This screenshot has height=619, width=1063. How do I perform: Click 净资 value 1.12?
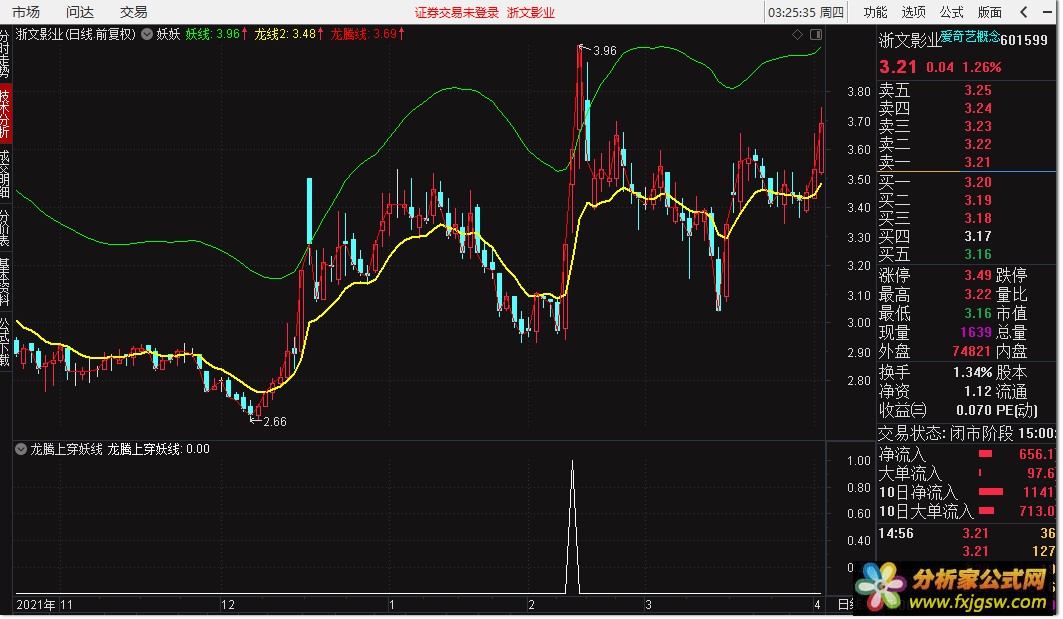tap(978, 391)
